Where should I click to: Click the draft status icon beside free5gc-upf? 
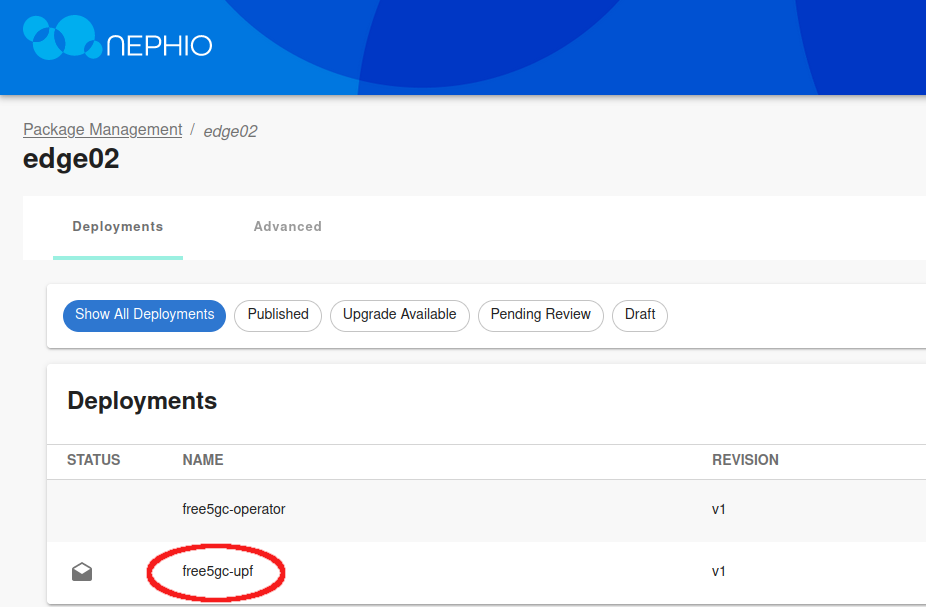click(x=81, y=571)
